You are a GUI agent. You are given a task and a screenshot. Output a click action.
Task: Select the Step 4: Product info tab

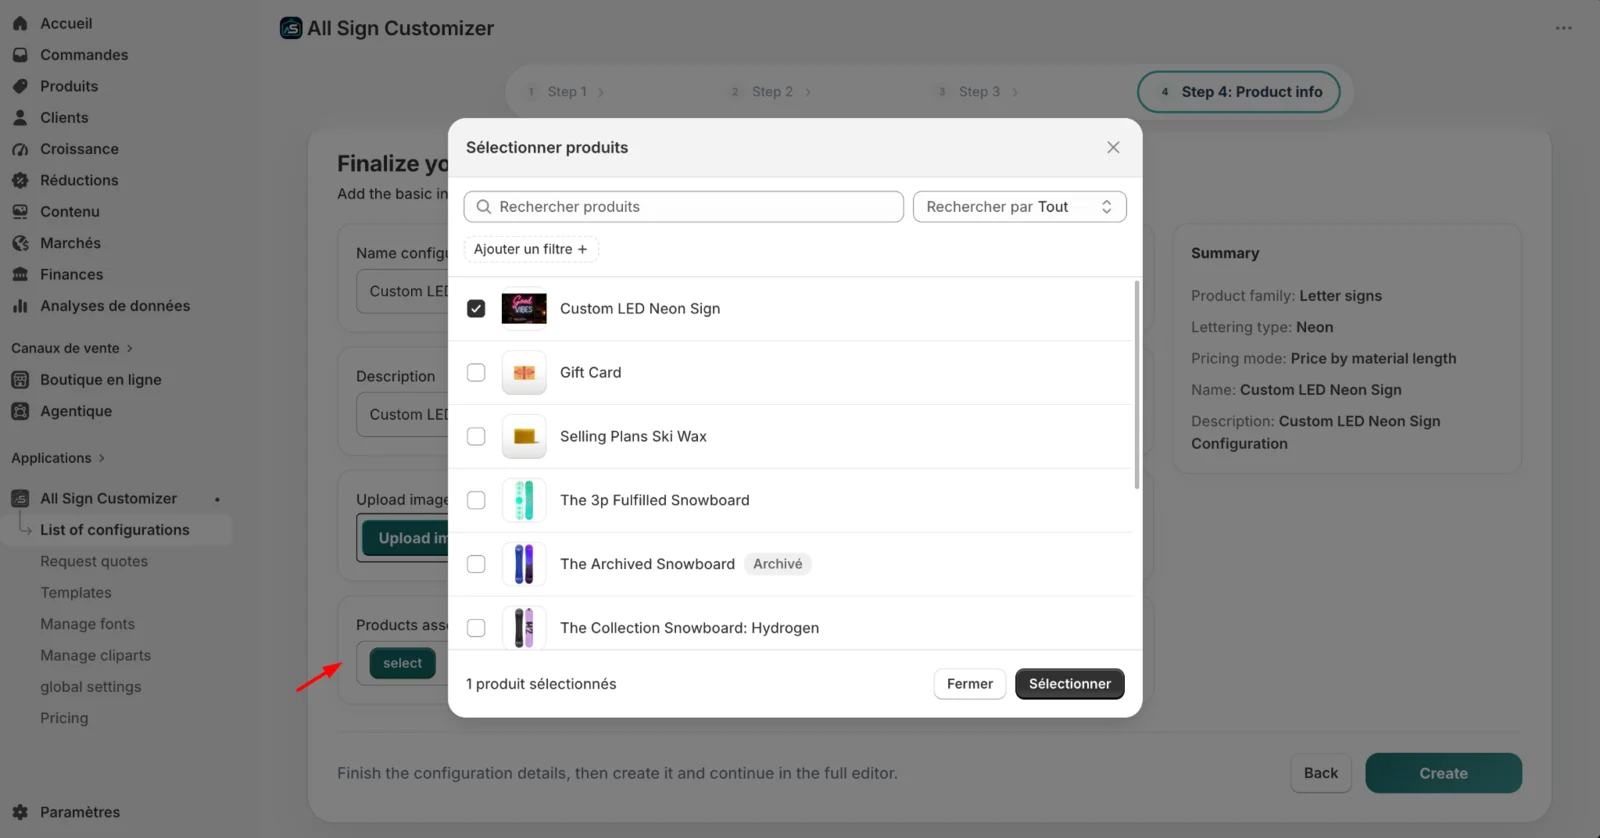coord(1239,92)
